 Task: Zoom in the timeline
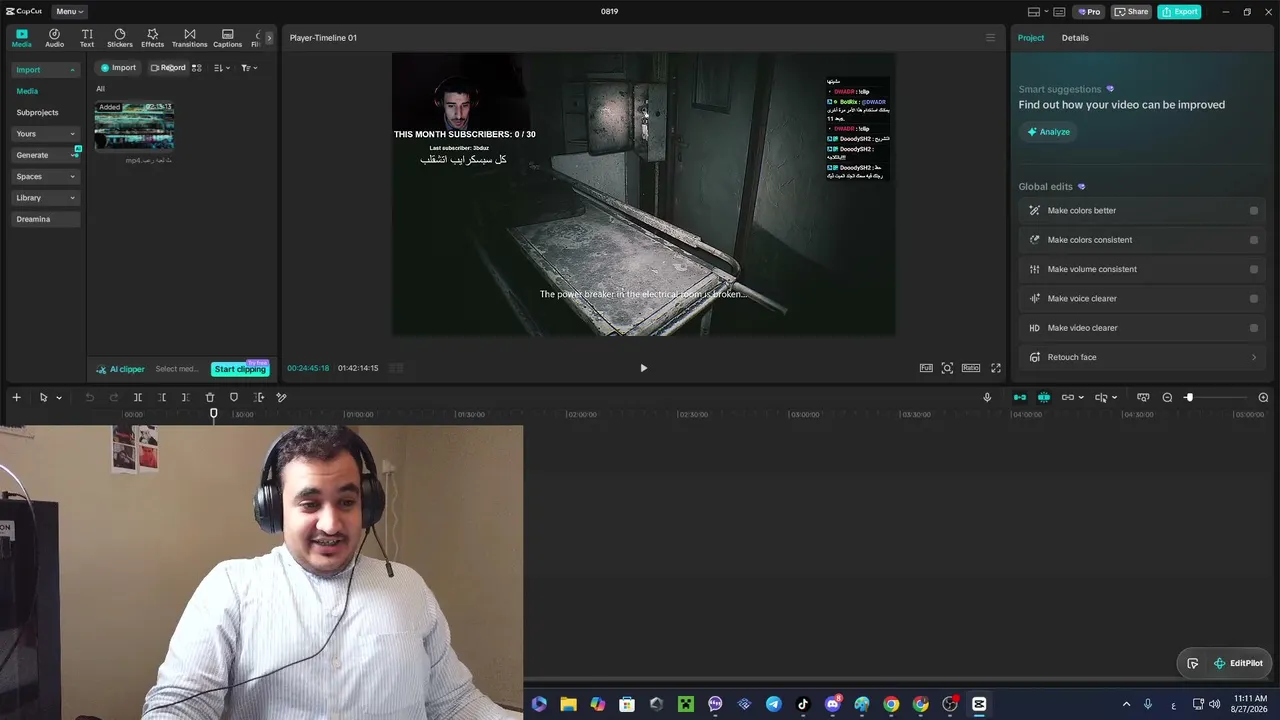tap(1263, 397)
